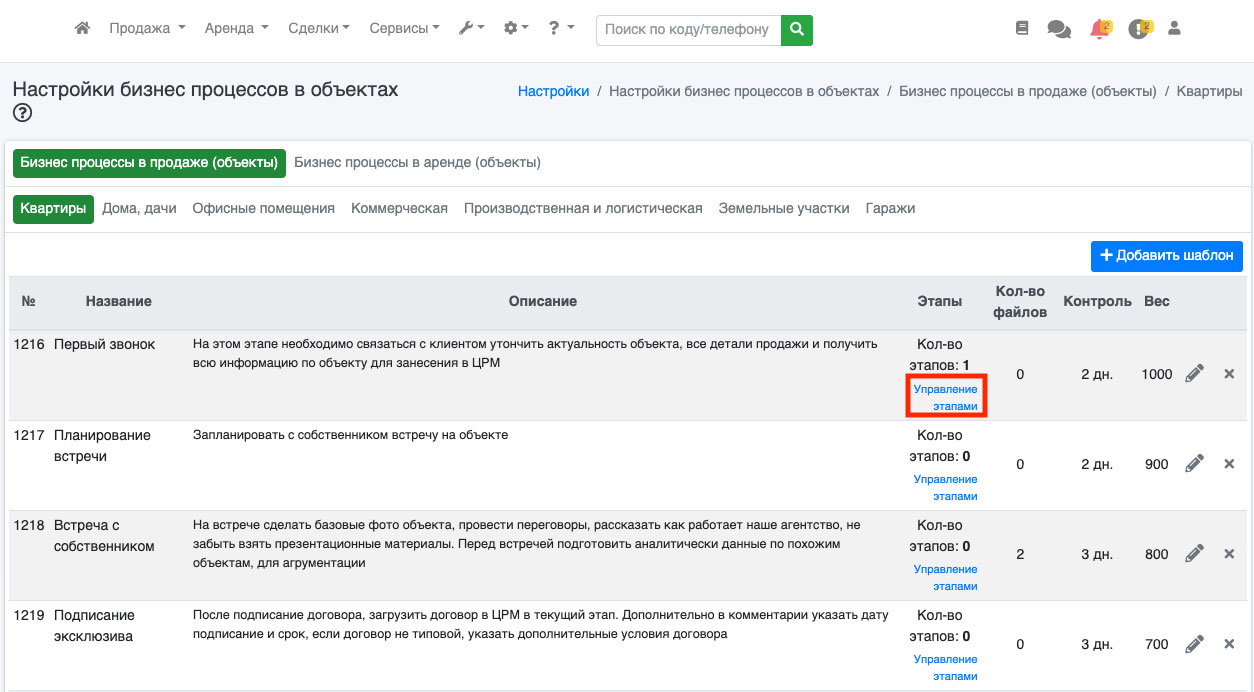Screen dimensions: 1254x692
Task: Click the green search magnifier button
Action: 796,30
